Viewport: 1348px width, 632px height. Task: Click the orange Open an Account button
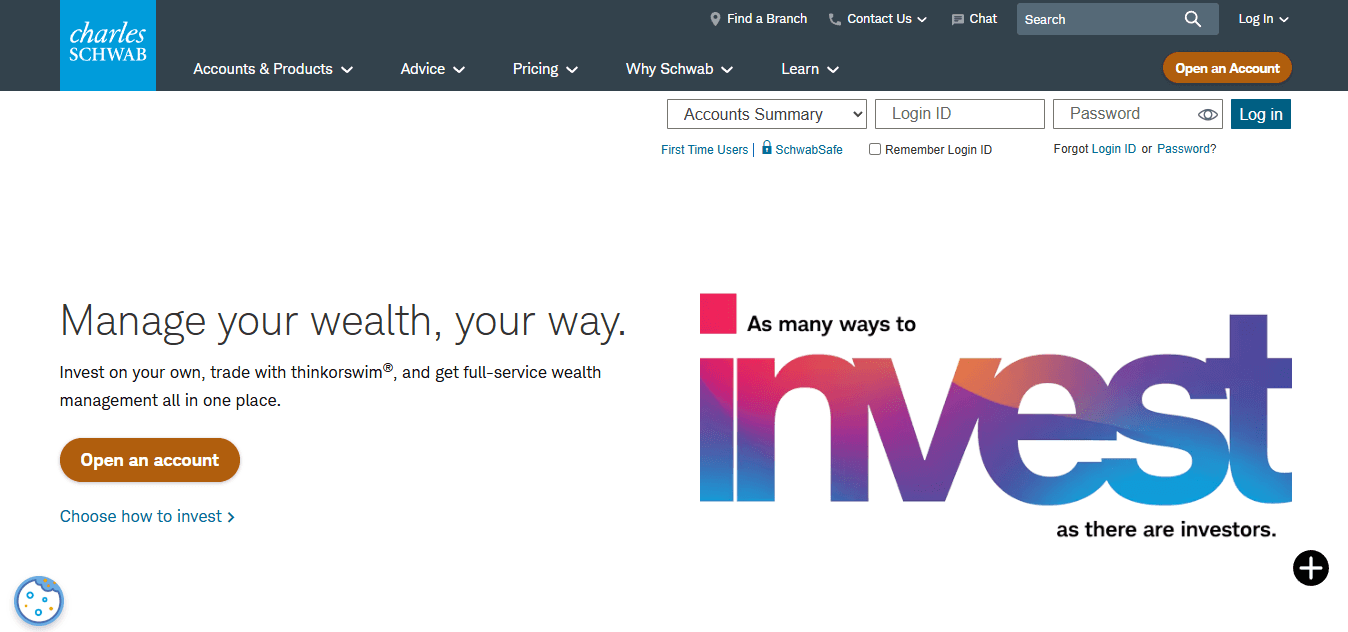[1227, 68]
